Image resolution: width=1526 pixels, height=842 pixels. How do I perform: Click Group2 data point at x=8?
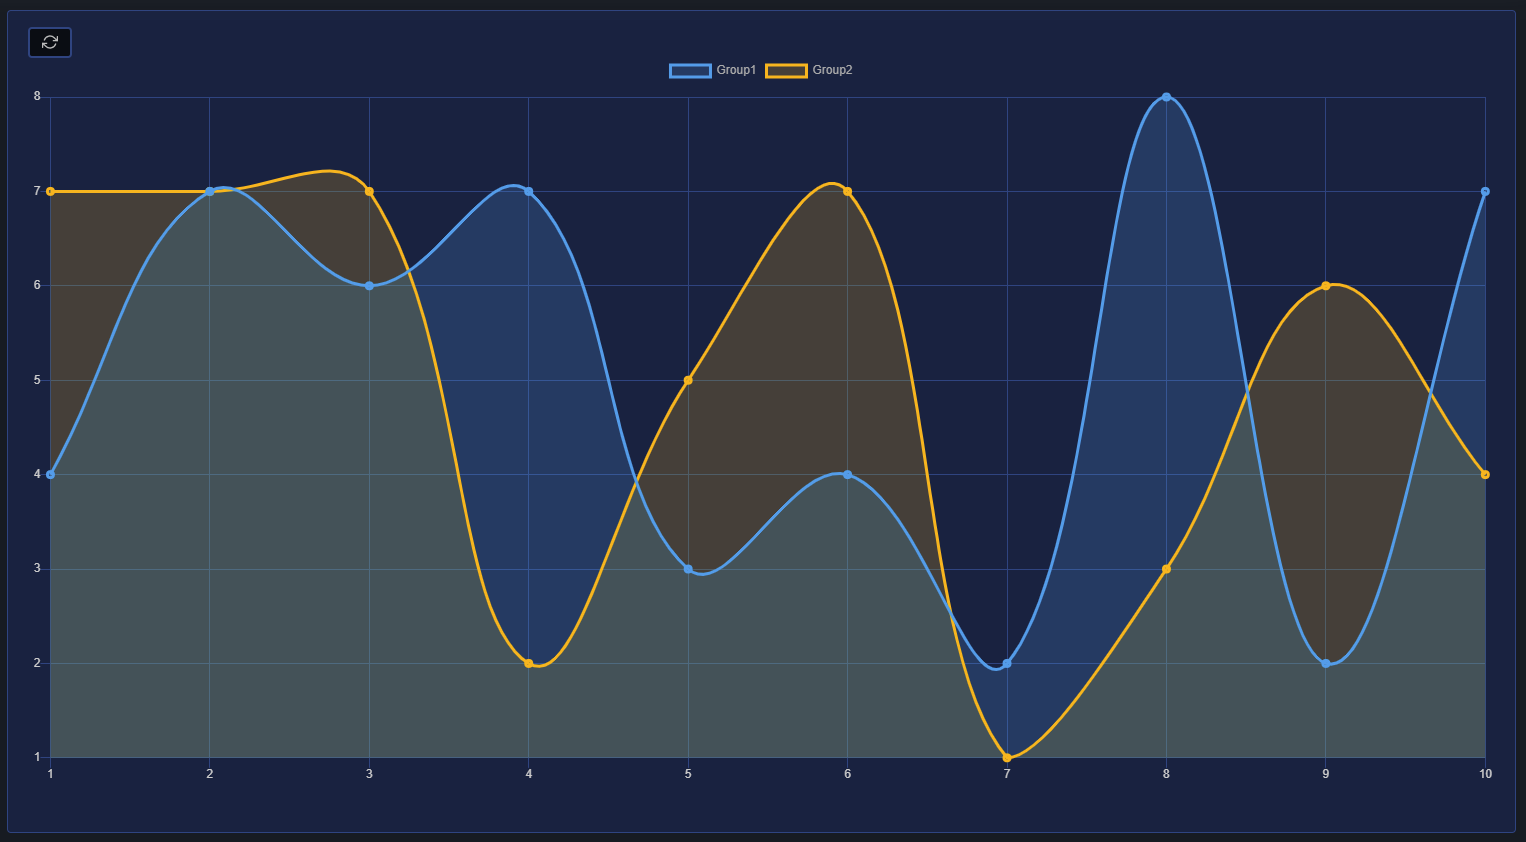coord(1166,569)
